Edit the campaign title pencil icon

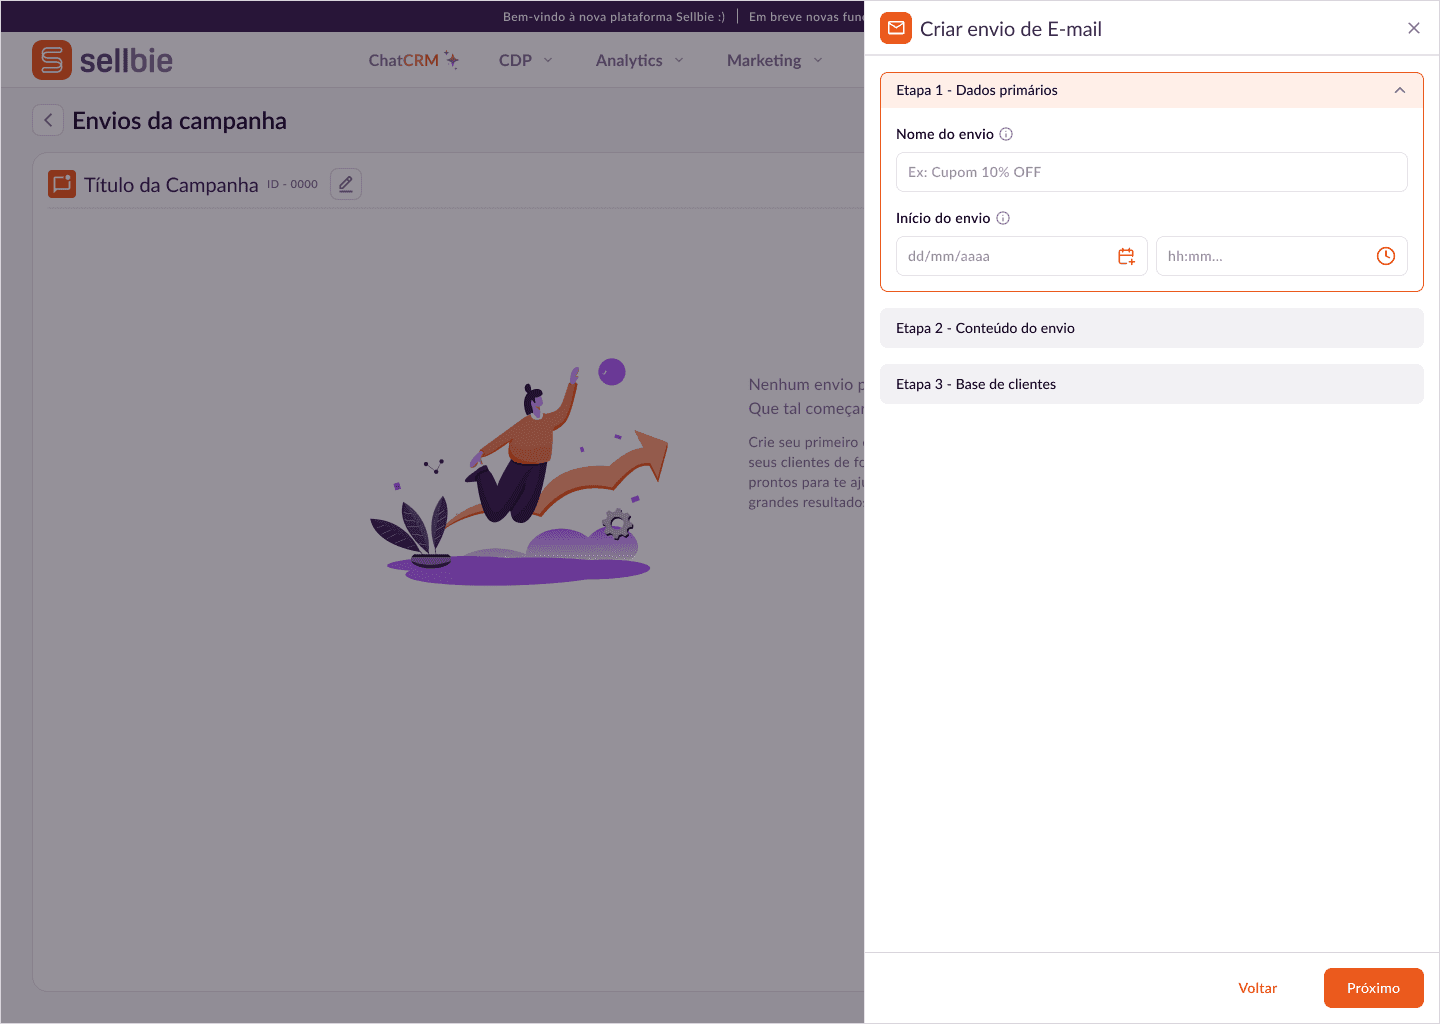346,184
